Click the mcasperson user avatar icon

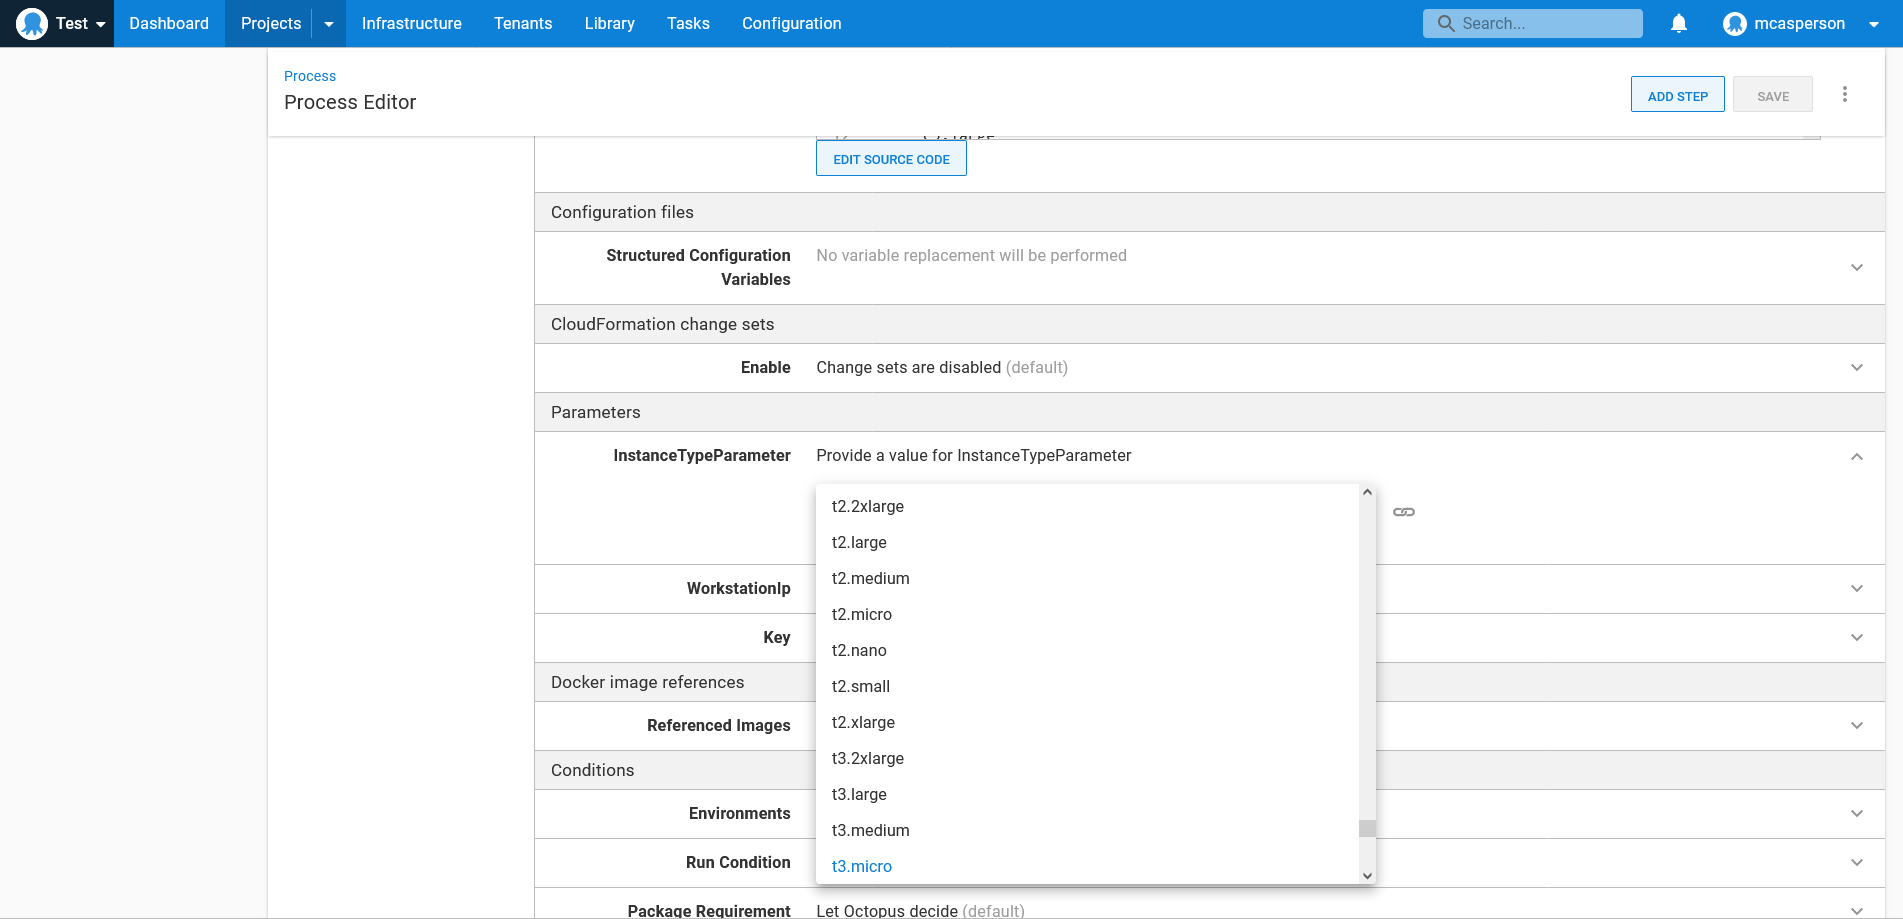(1734, 24)
